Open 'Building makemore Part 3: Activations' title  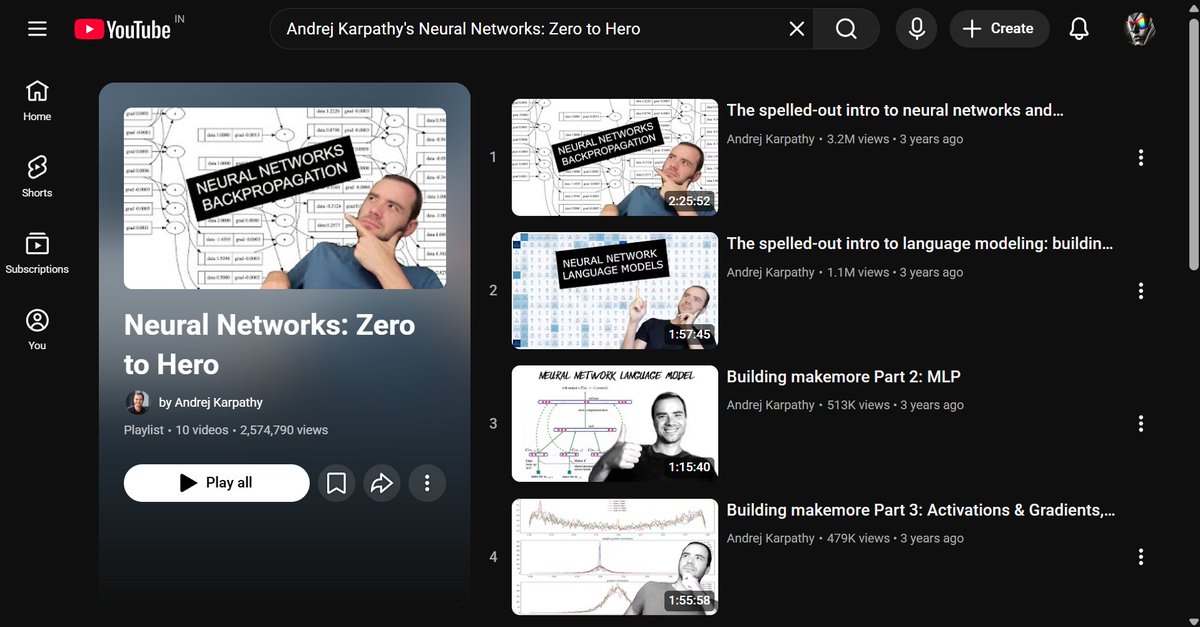click(921, 509)
